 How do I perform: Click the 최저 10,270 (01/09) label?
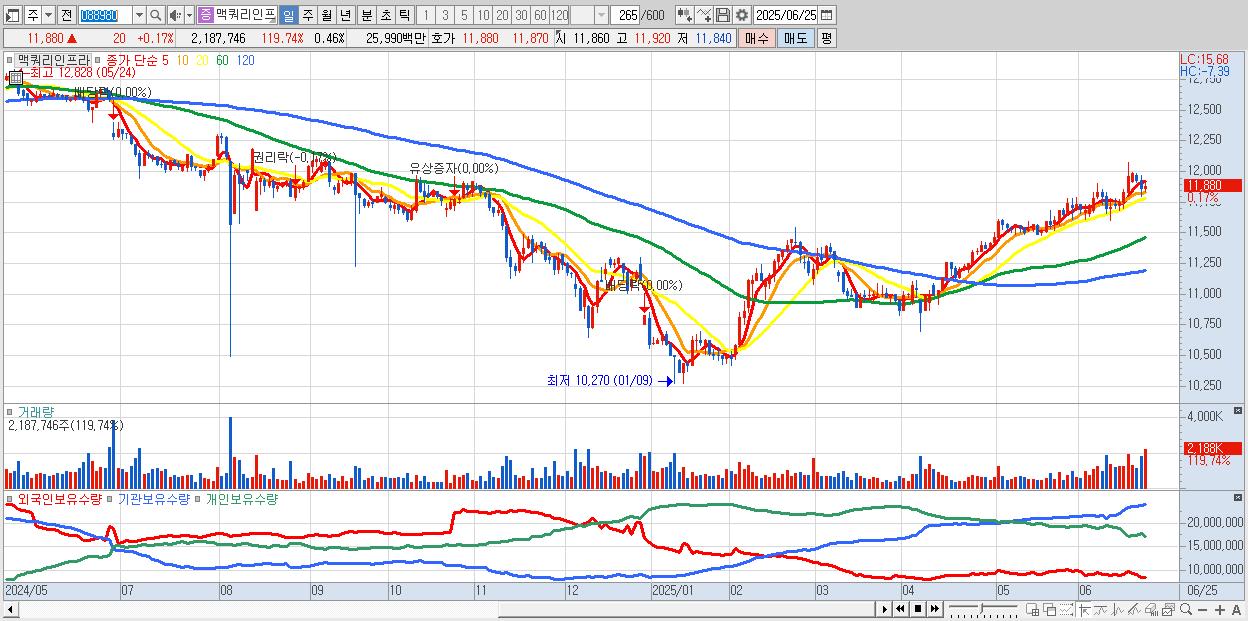(x=599, y=380)
